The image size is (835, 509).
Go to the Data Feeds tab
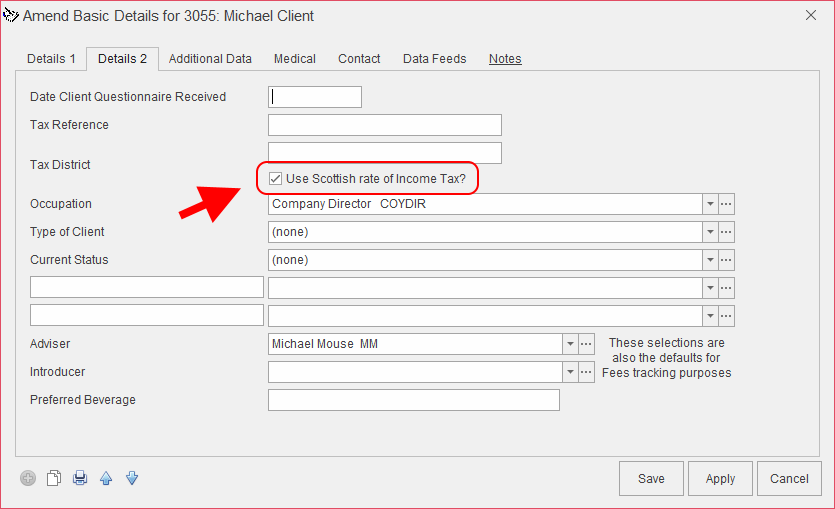(434, 59)
